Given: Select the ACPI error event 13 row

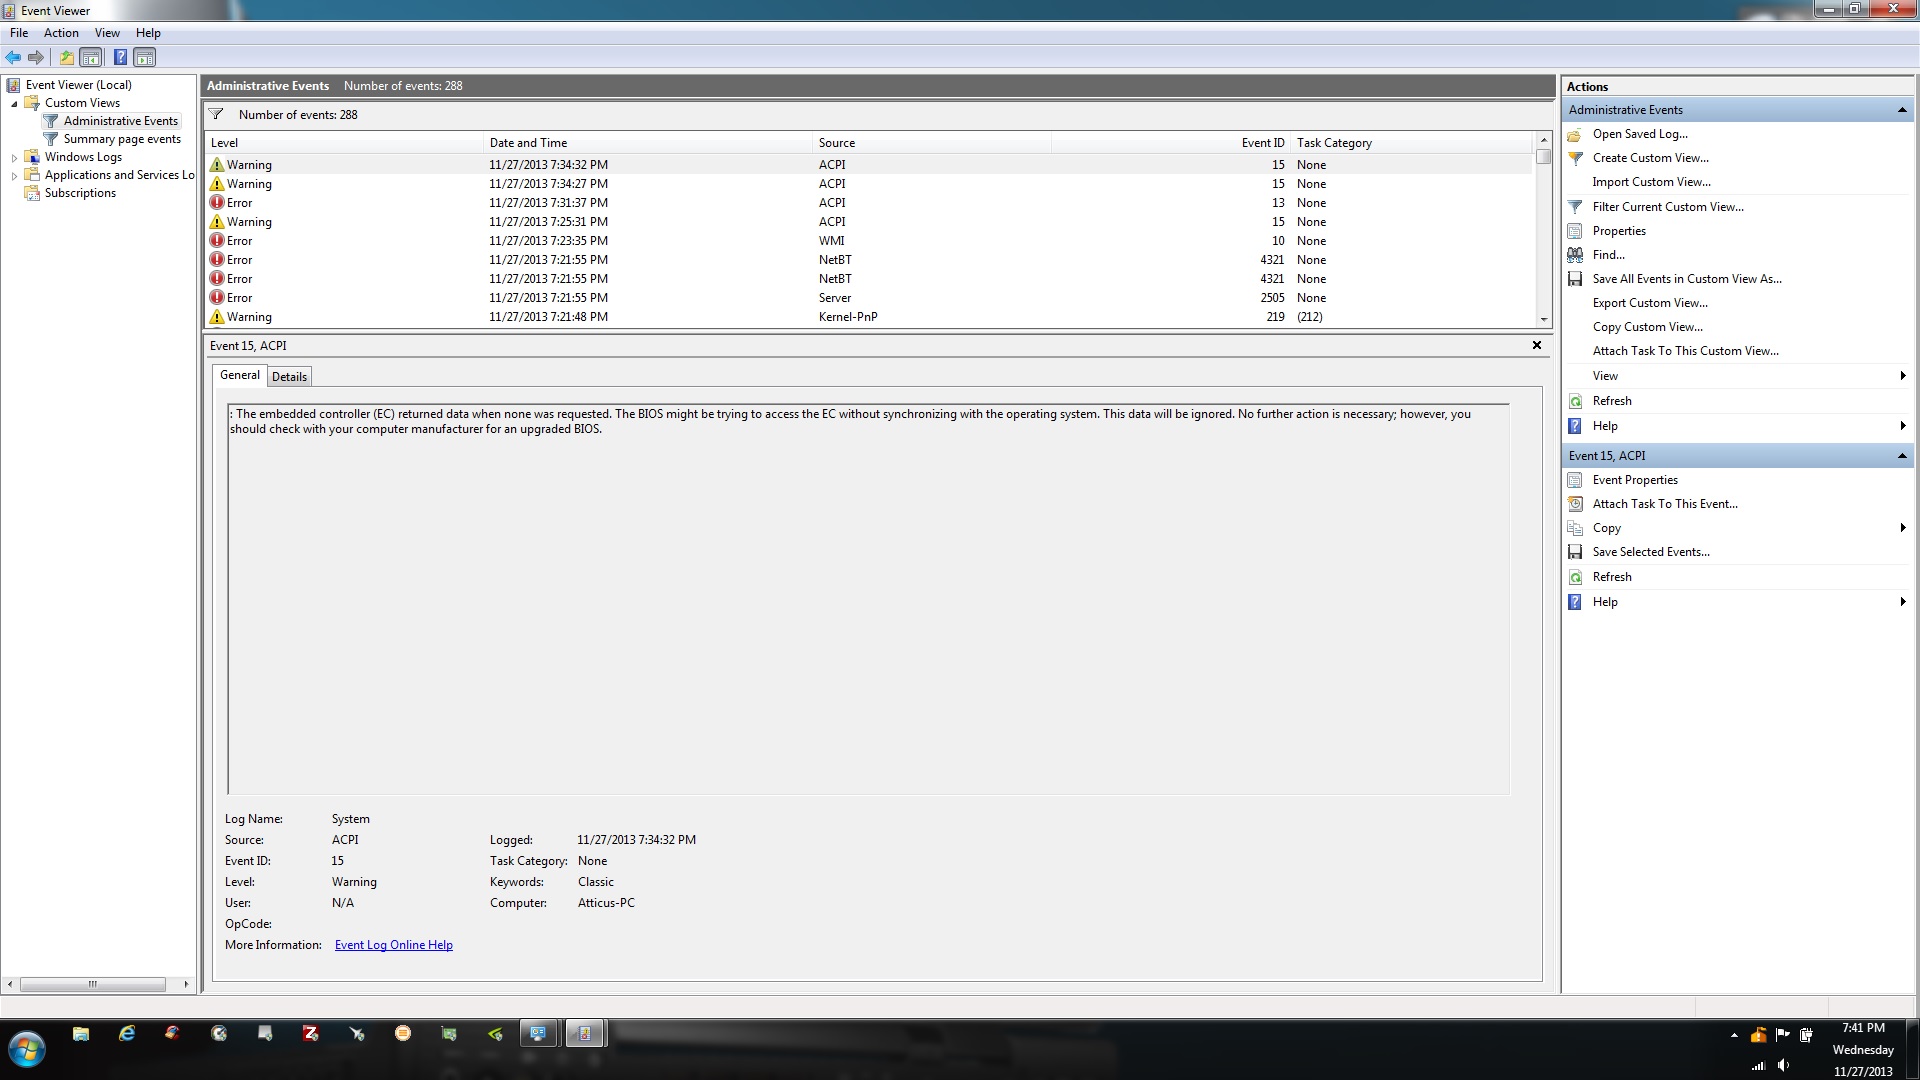Looking at the screenshot, I should [x=868, y=203].
